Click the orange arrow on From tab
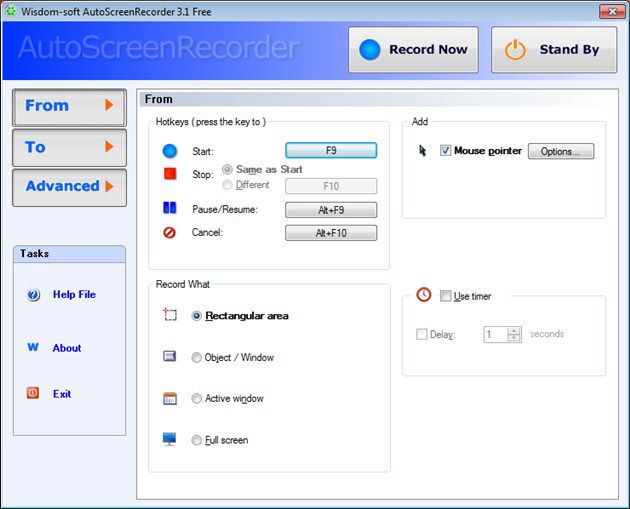 pyautogui.click(x=109, y=105)
